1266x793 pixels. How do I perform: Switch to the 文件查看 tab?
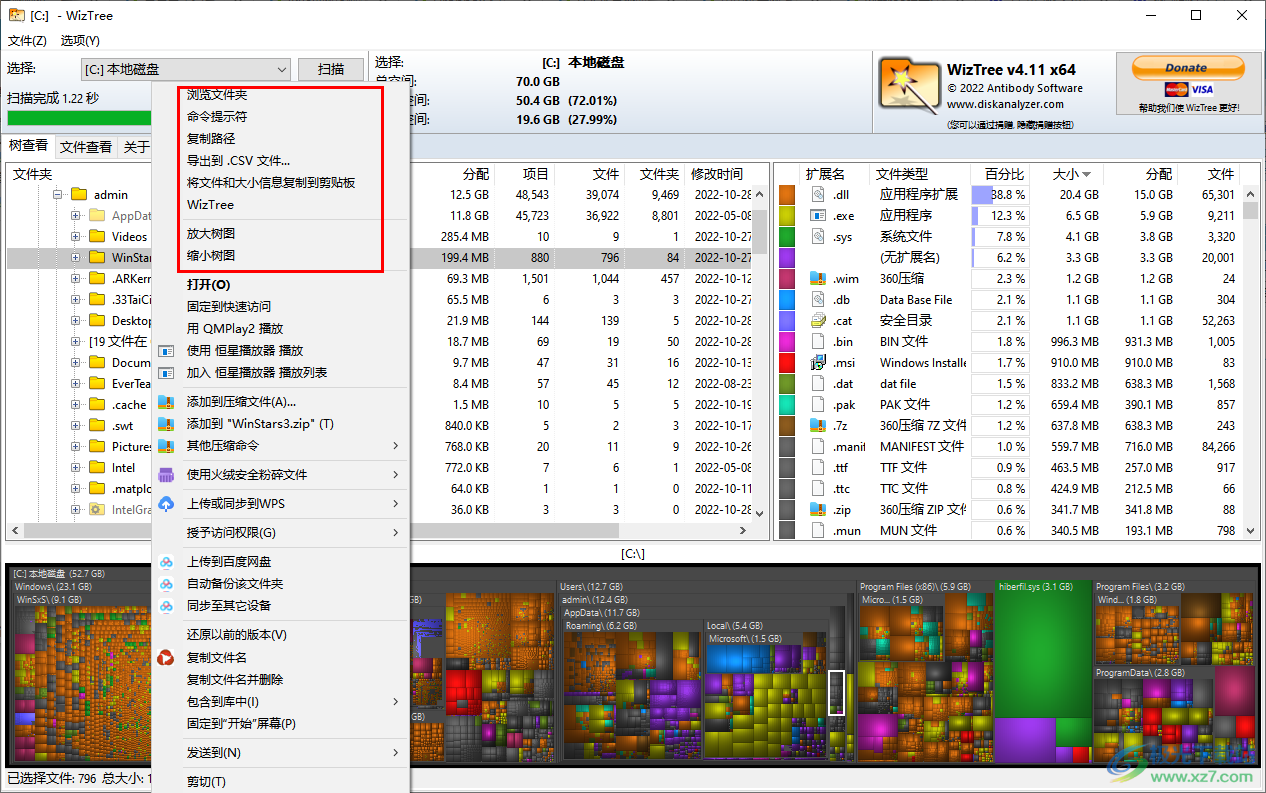tap(86, 147)
